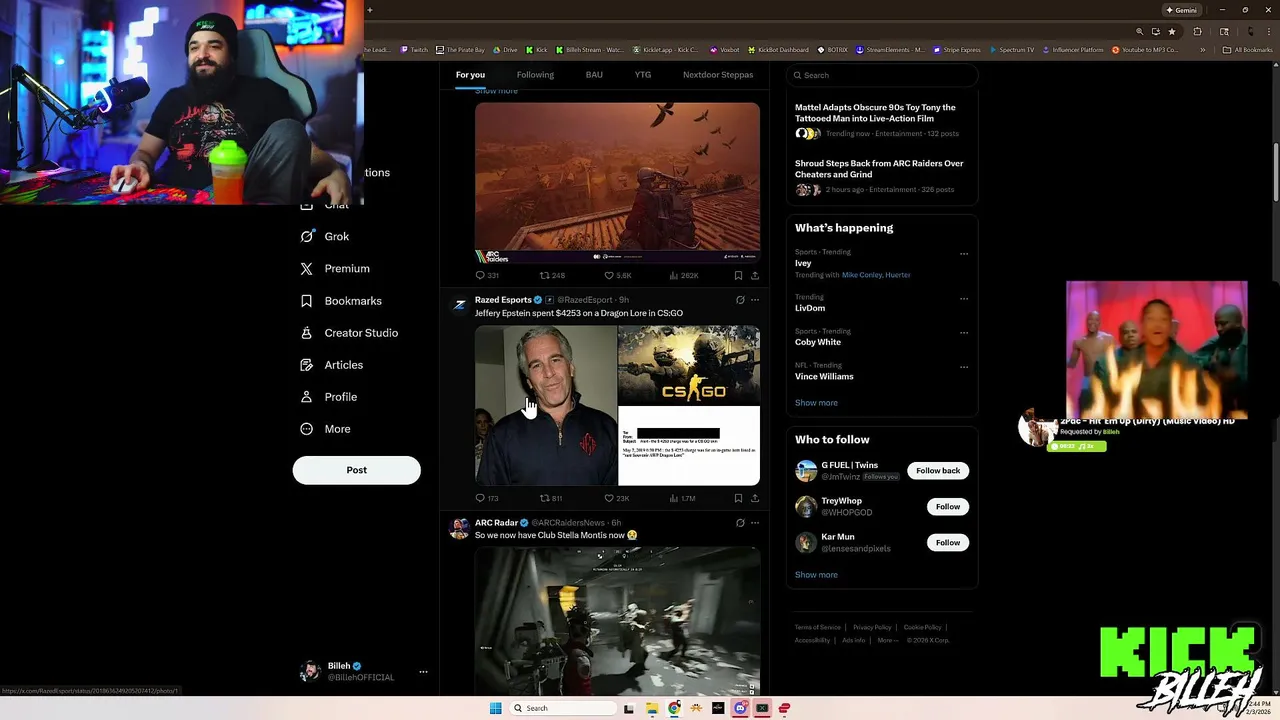This screenshot has height=720, width=1280.
Task: Click the X search field
Action: point(881,75)
